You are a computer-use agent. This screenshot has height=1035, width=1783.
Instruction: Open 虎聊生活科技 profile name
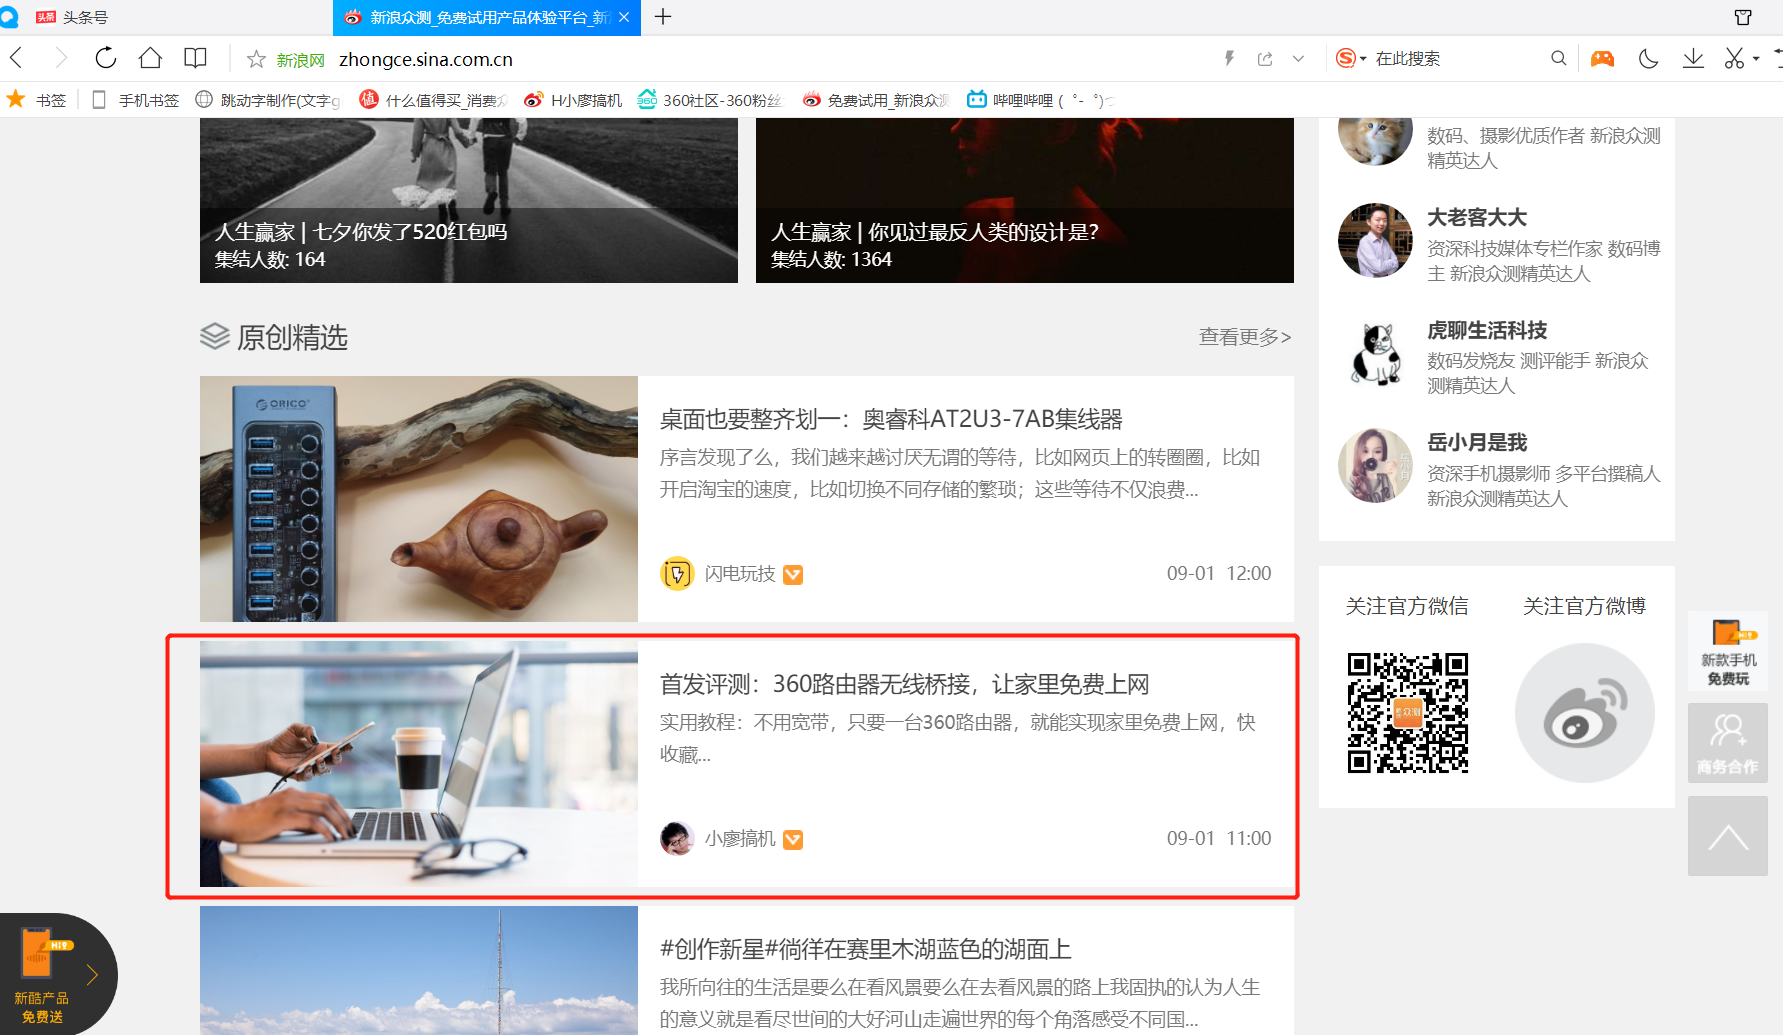[1487, 330]
